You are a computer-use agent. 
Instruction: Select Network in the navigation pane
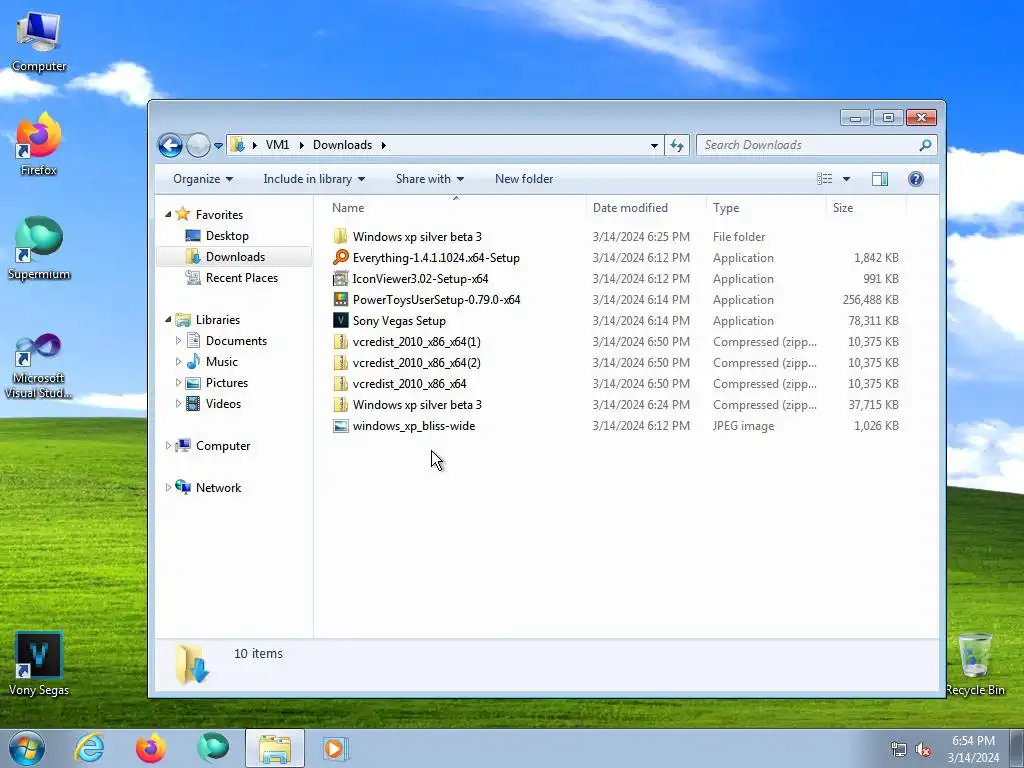click(x=218, y=487)
